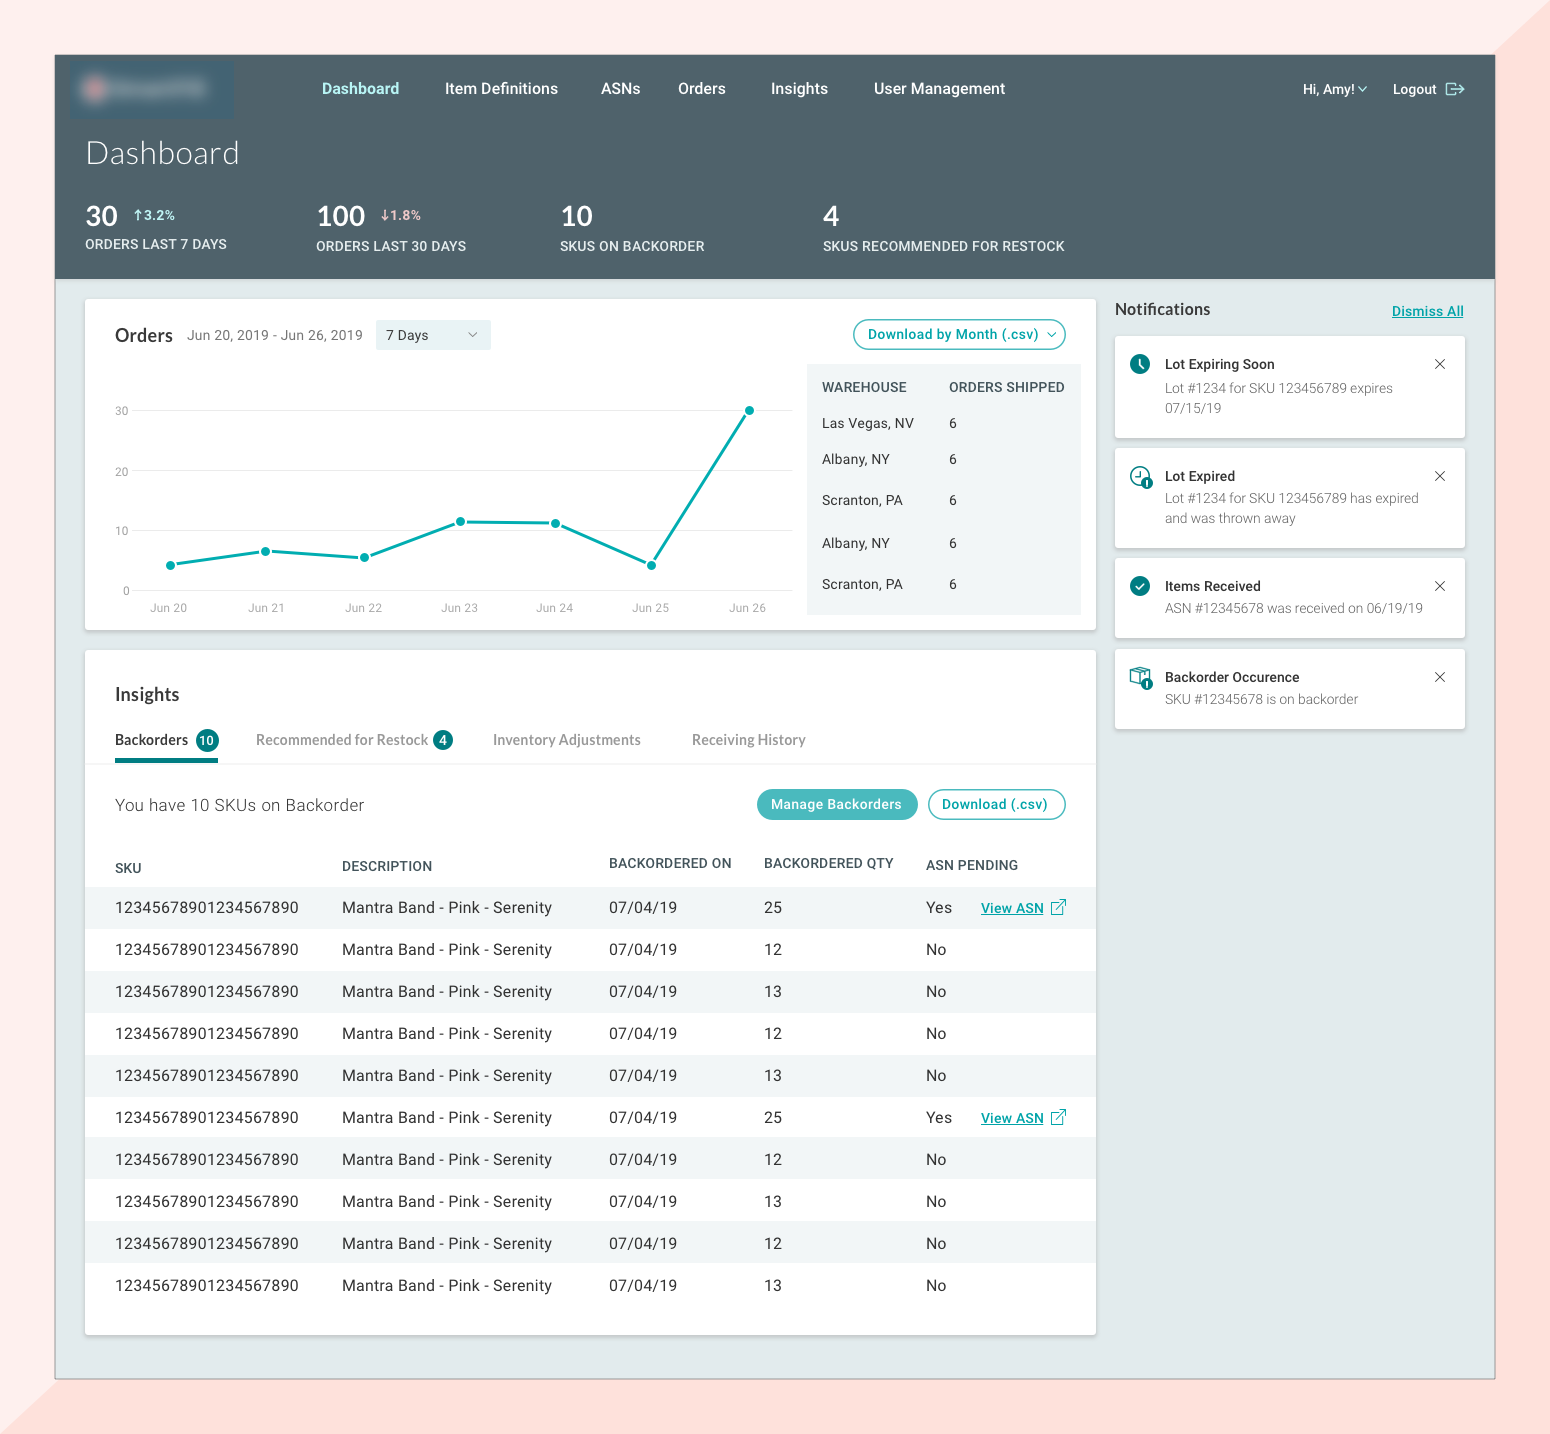
Task: Click the Lot Expired clock alert icon
Action: (1140, 477)
